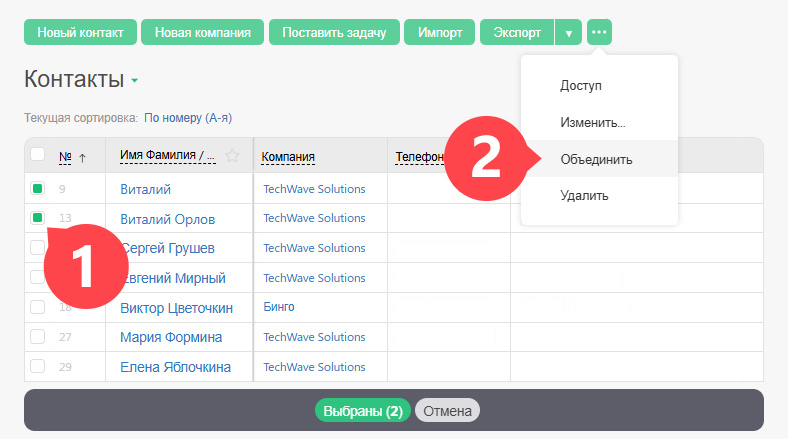The height and width of the screenshot is (439, 788).
Task: Sort by Имя Фамилия column header
Action: pos(167,156)
